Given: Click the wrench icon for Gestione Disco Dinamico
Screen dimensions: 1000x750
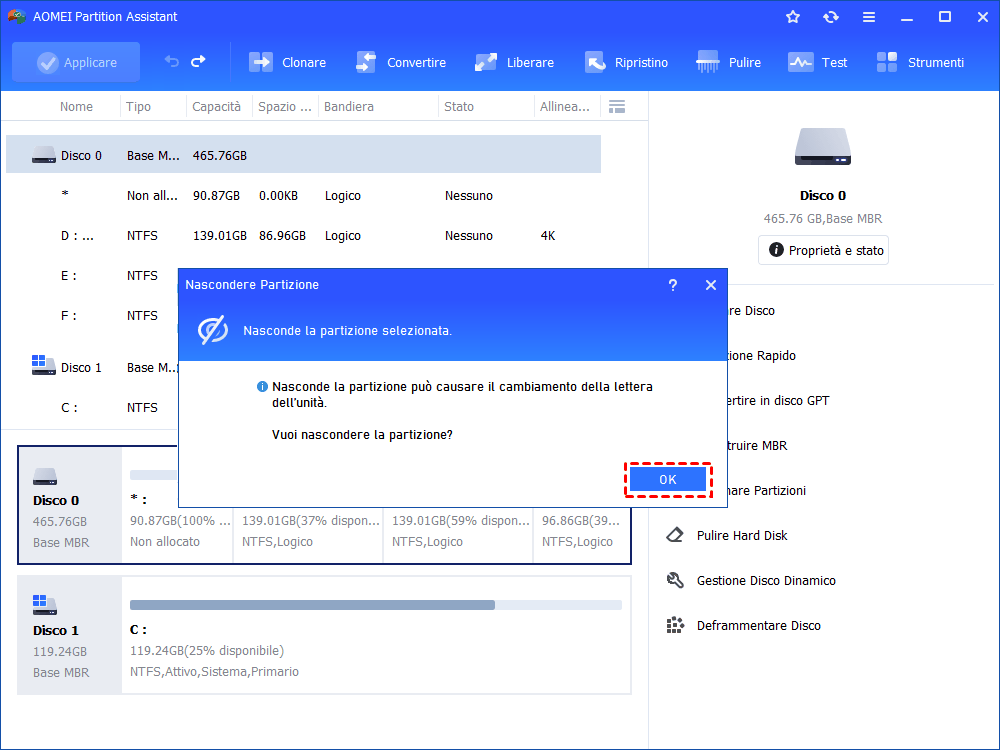Looking at the screenshot, I should [675, 580].
